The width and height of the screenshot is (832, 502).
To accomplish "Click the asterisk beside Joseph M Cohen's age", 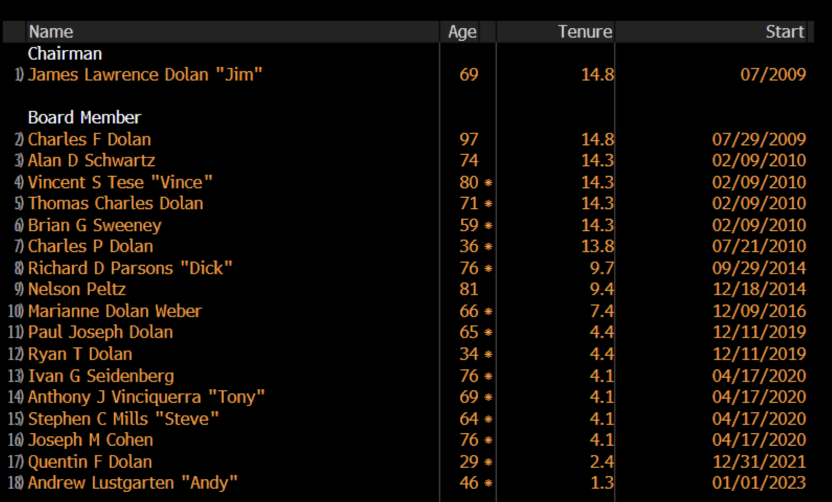I will pos(489,441).
